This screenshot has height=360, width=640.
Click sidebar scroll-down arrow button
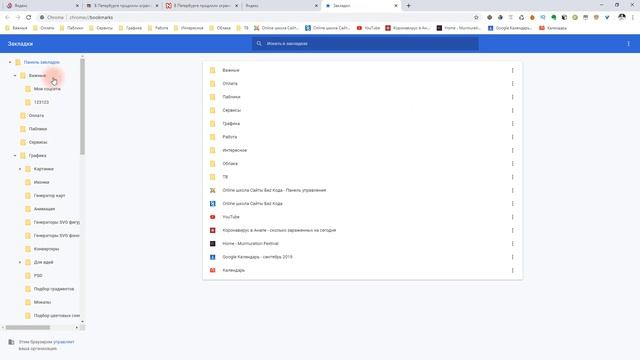pos(82,322)
